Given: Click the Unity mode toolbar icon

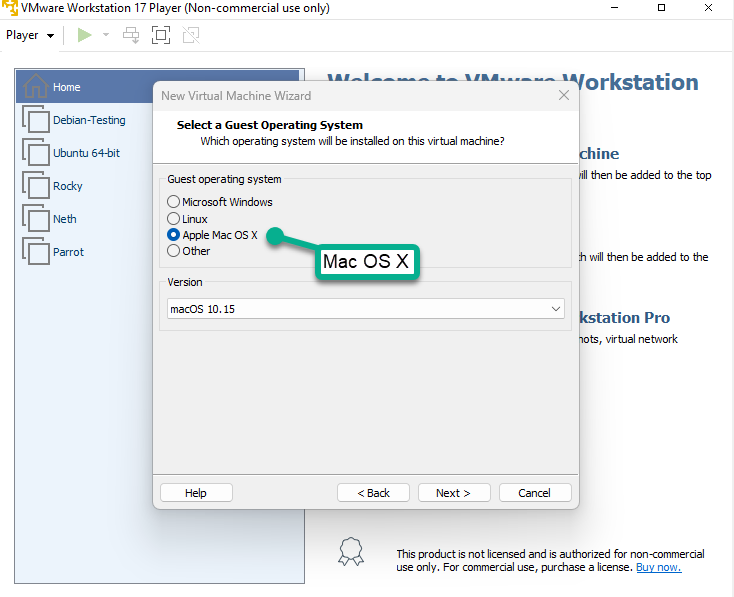Looking at the screenshot, I should pyautogui.click(x=191, y=35).
